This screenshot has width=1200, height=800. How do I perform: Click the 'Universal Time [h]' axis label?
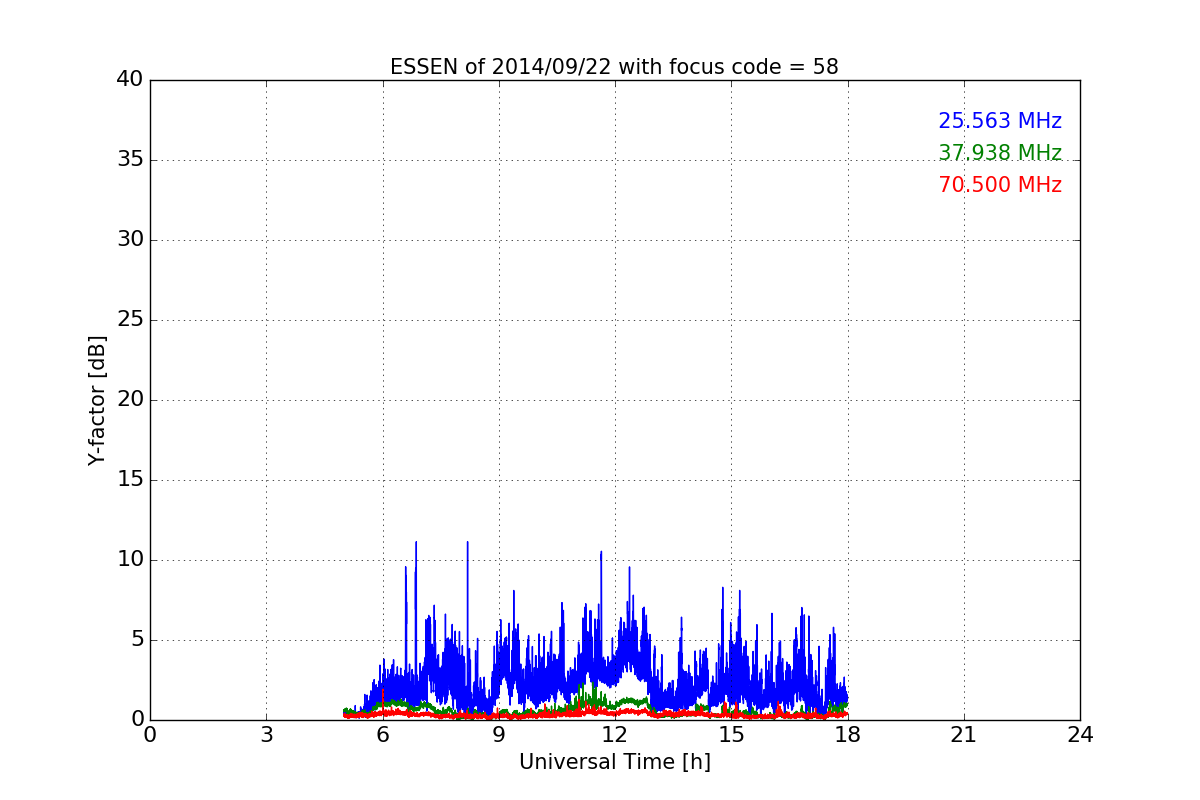click(615, 762)
